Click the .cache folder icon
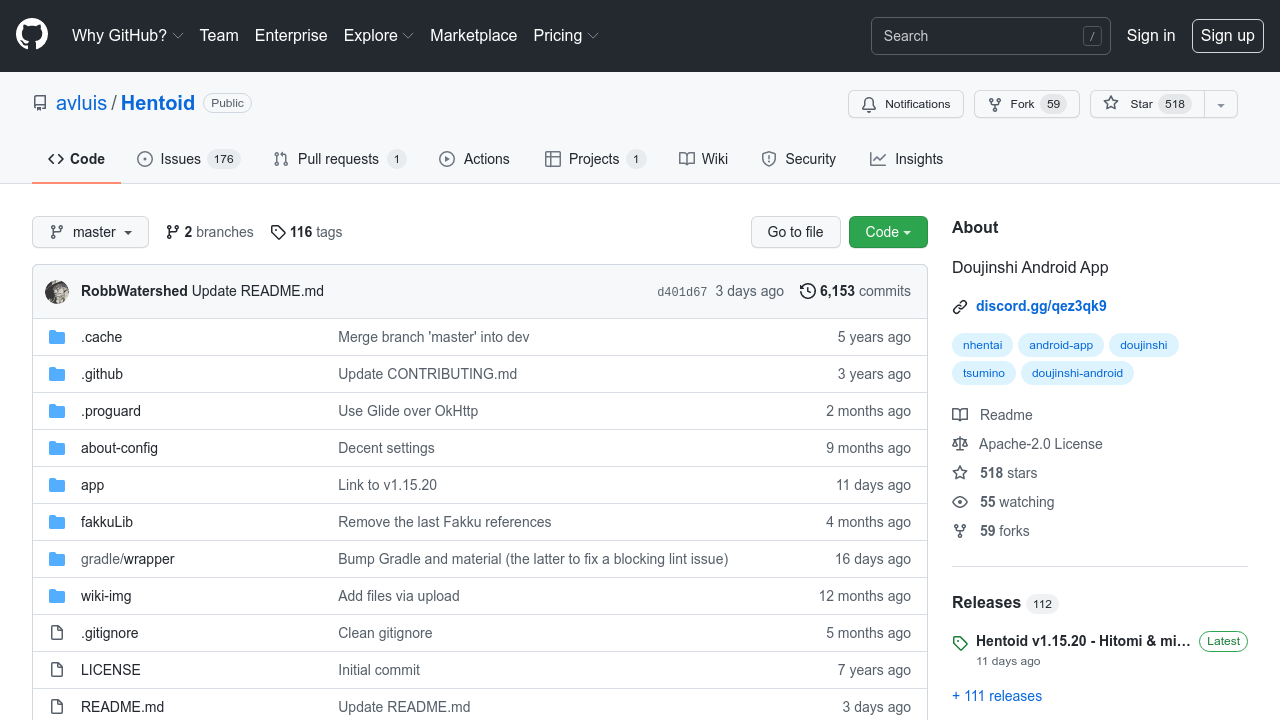 pyautogui.click(x=57, y=337)
